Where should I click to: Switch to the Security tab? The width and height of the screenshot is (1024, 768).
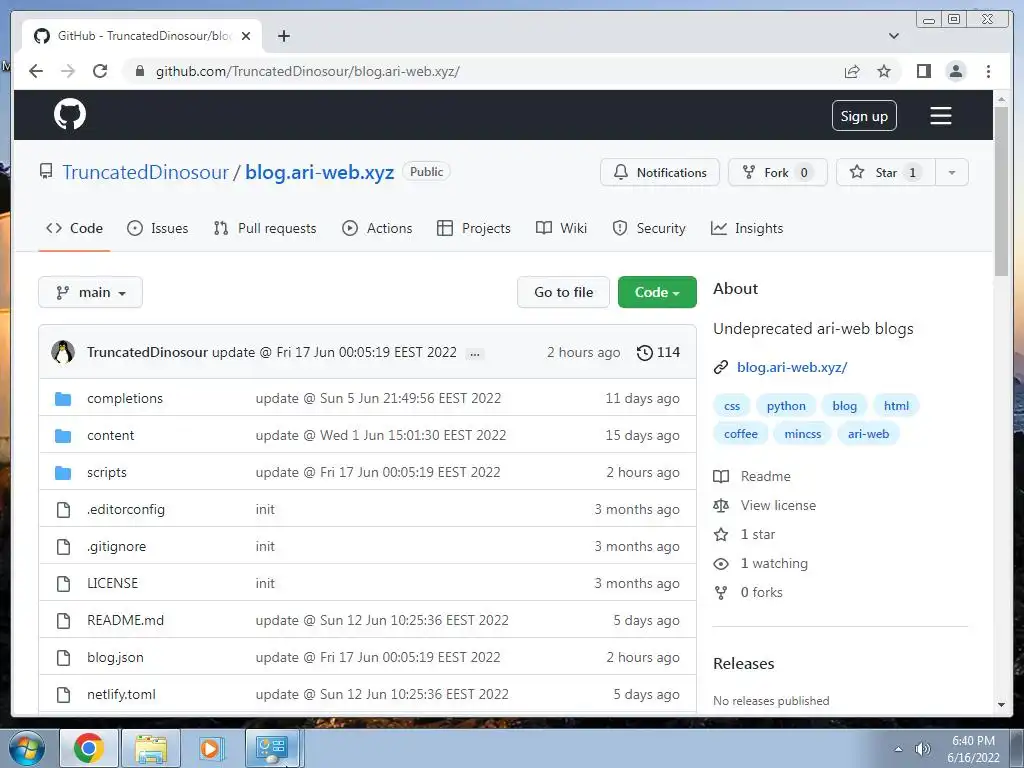(648, 228)
